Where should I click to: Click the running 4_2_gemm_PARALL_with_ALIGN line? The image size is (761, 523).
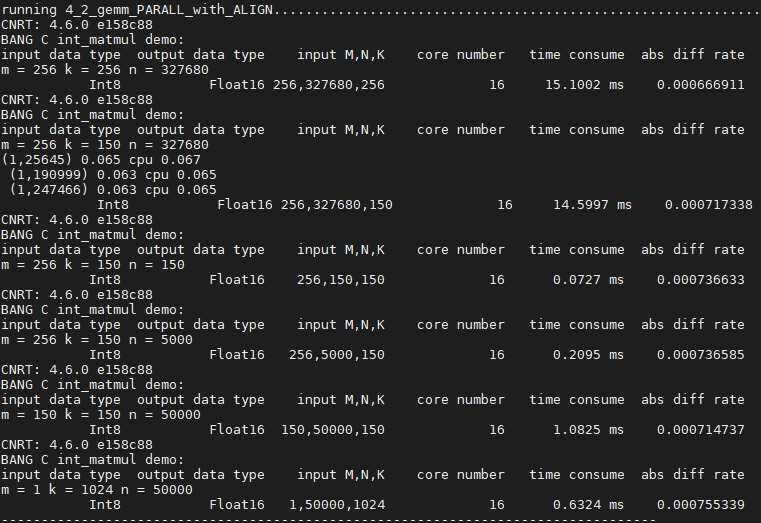[x=140, y=10]
